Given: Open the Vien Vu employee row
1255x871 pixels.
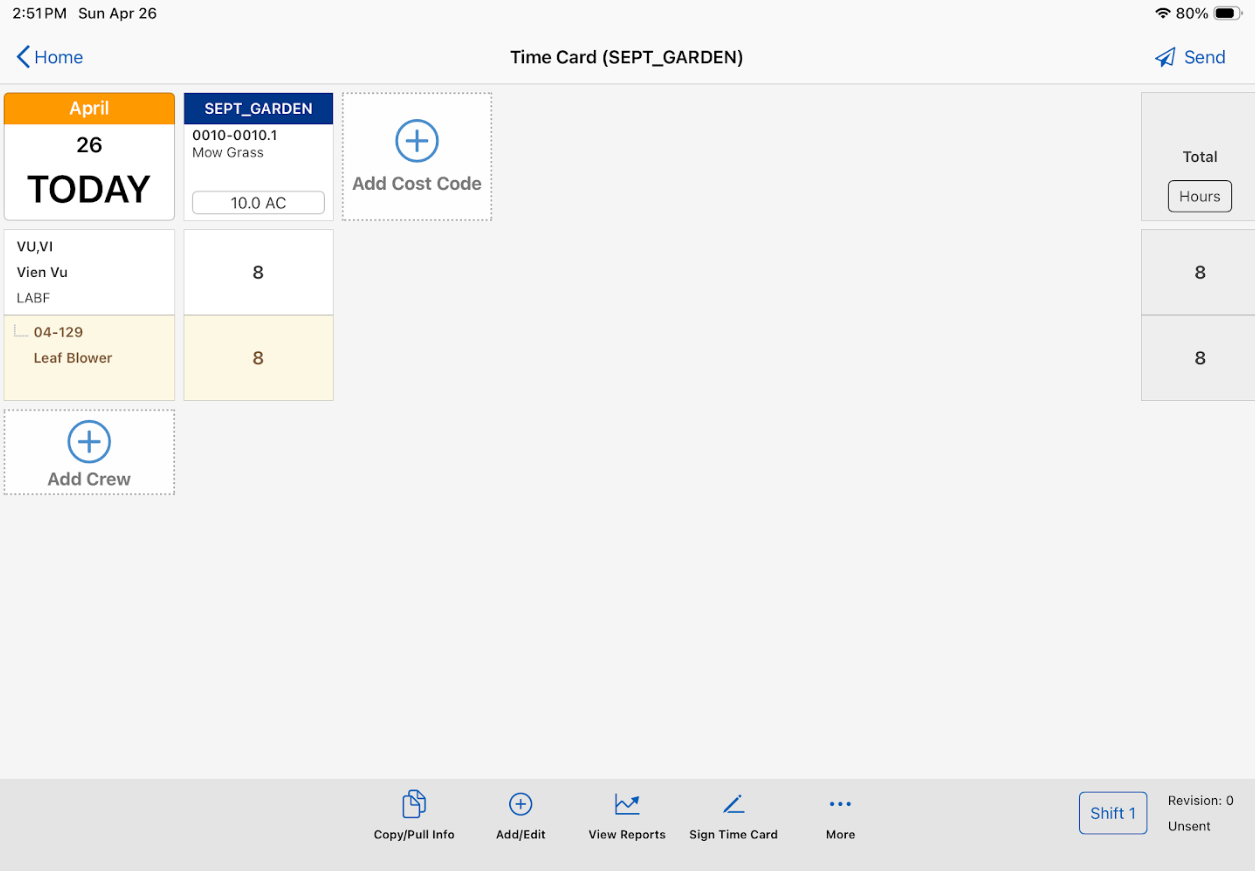Looking at the screenshot, I should (89, 272).
